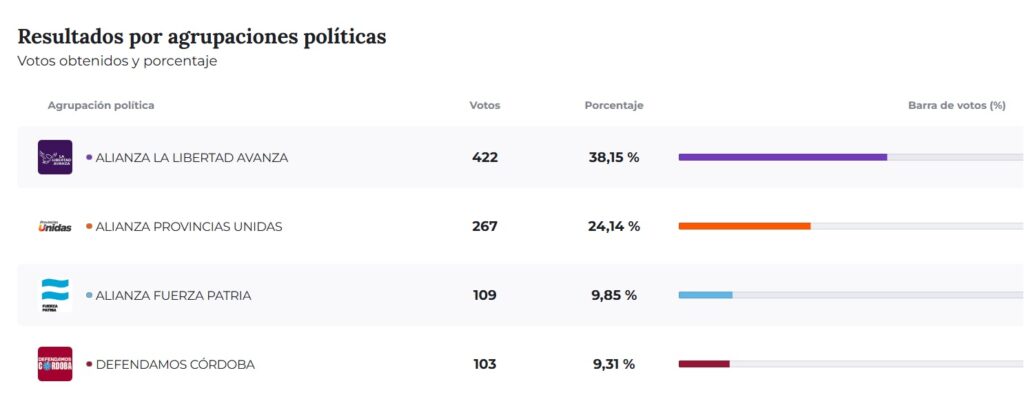Select the ALIANZA FUERZA PATRIA name

pos(173,296)
